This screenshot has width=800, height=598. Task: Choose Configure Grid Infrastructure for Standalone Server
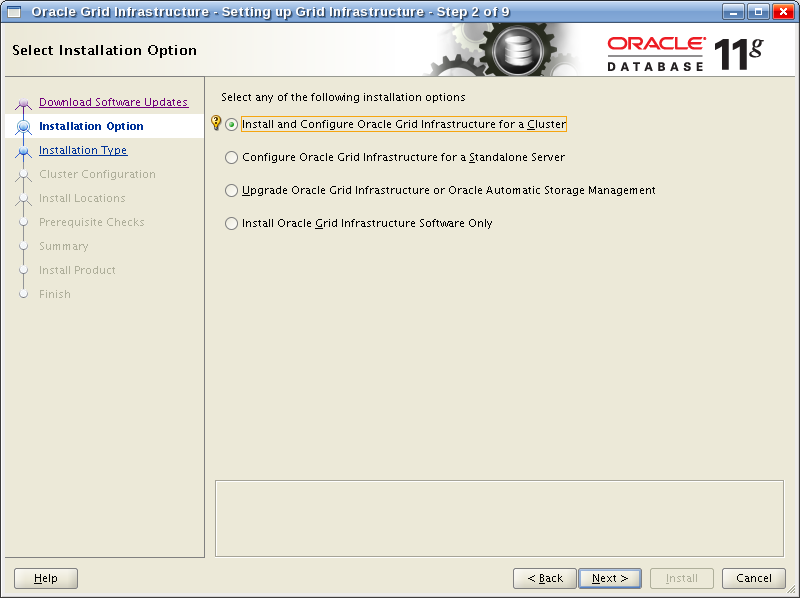pos(395,157)
